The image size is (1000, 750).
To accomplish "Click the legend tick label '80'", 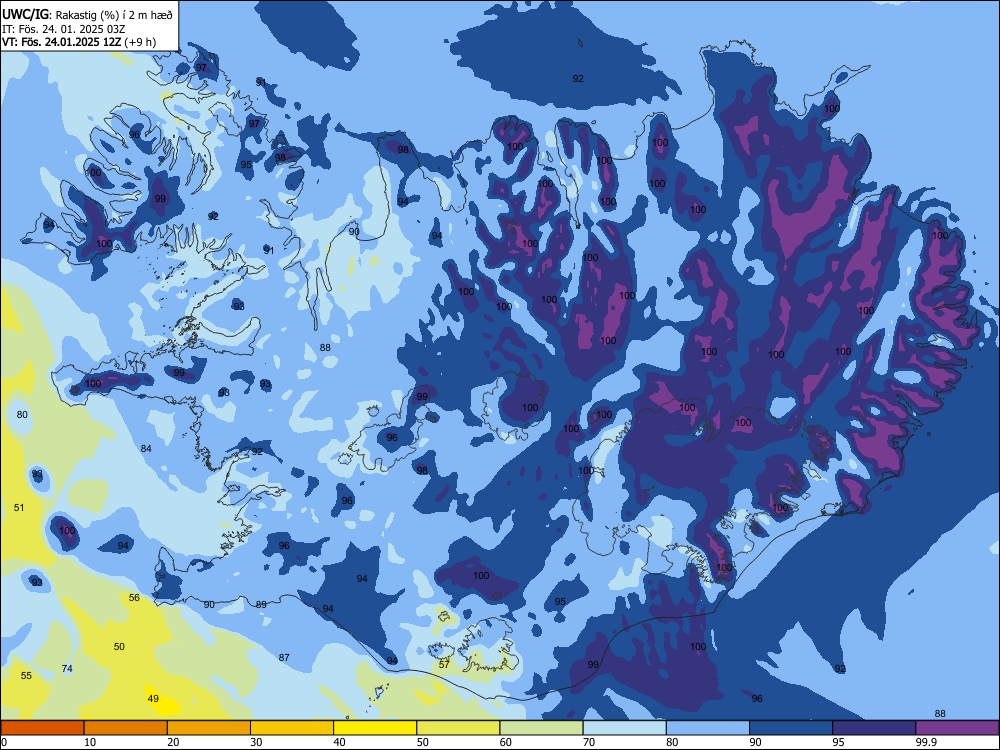I will 672,742.
